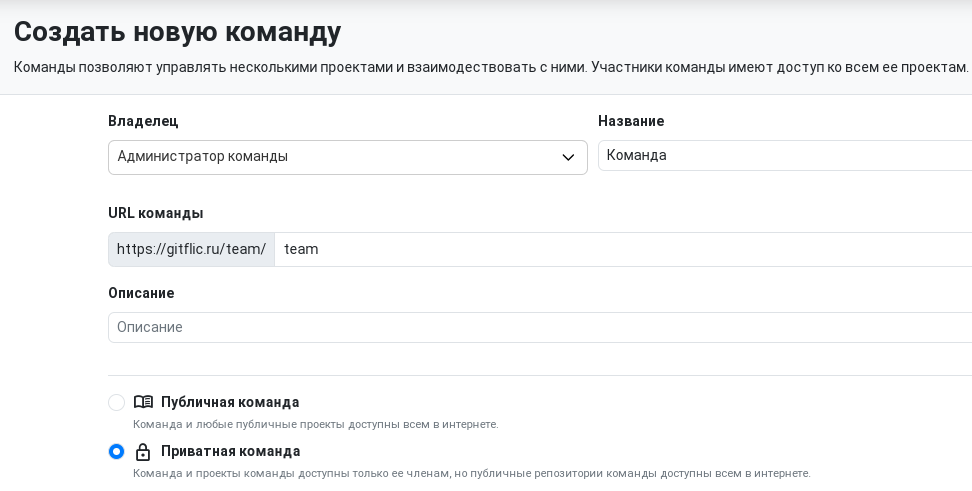972x491 pixels.
Task: Click the Приватная команда option label
Action: click(231, 451)
